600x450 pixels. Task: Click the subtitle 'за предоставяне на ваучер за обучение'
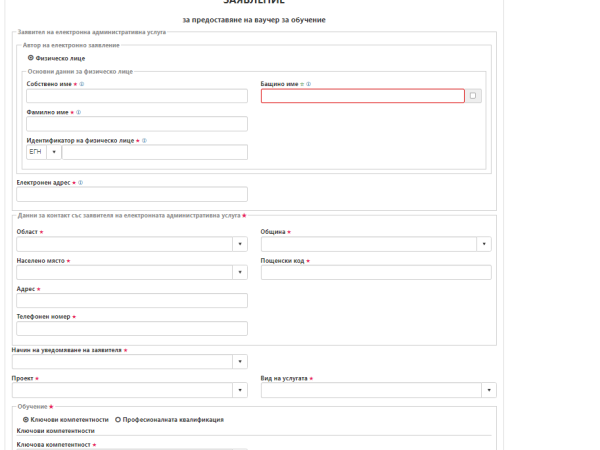[x=254, y=20]
